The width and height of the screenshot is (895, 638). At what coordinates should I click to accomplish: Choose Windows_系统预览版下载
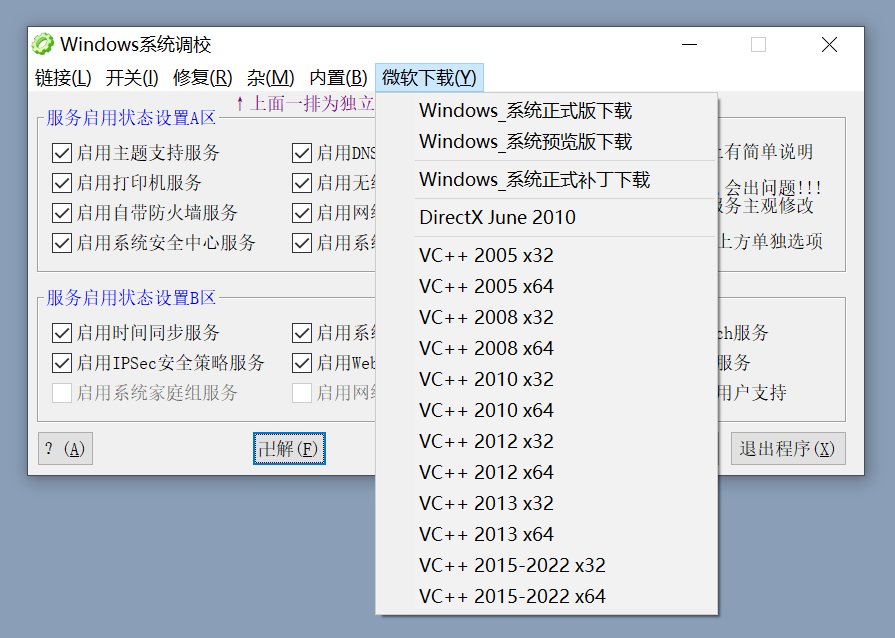[x=546, y=142]
